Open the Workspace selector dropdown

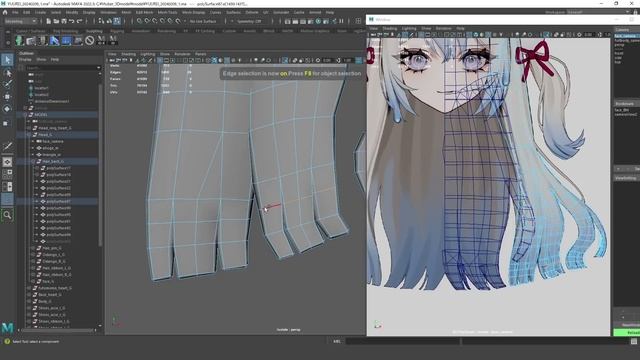click(599, 13)
